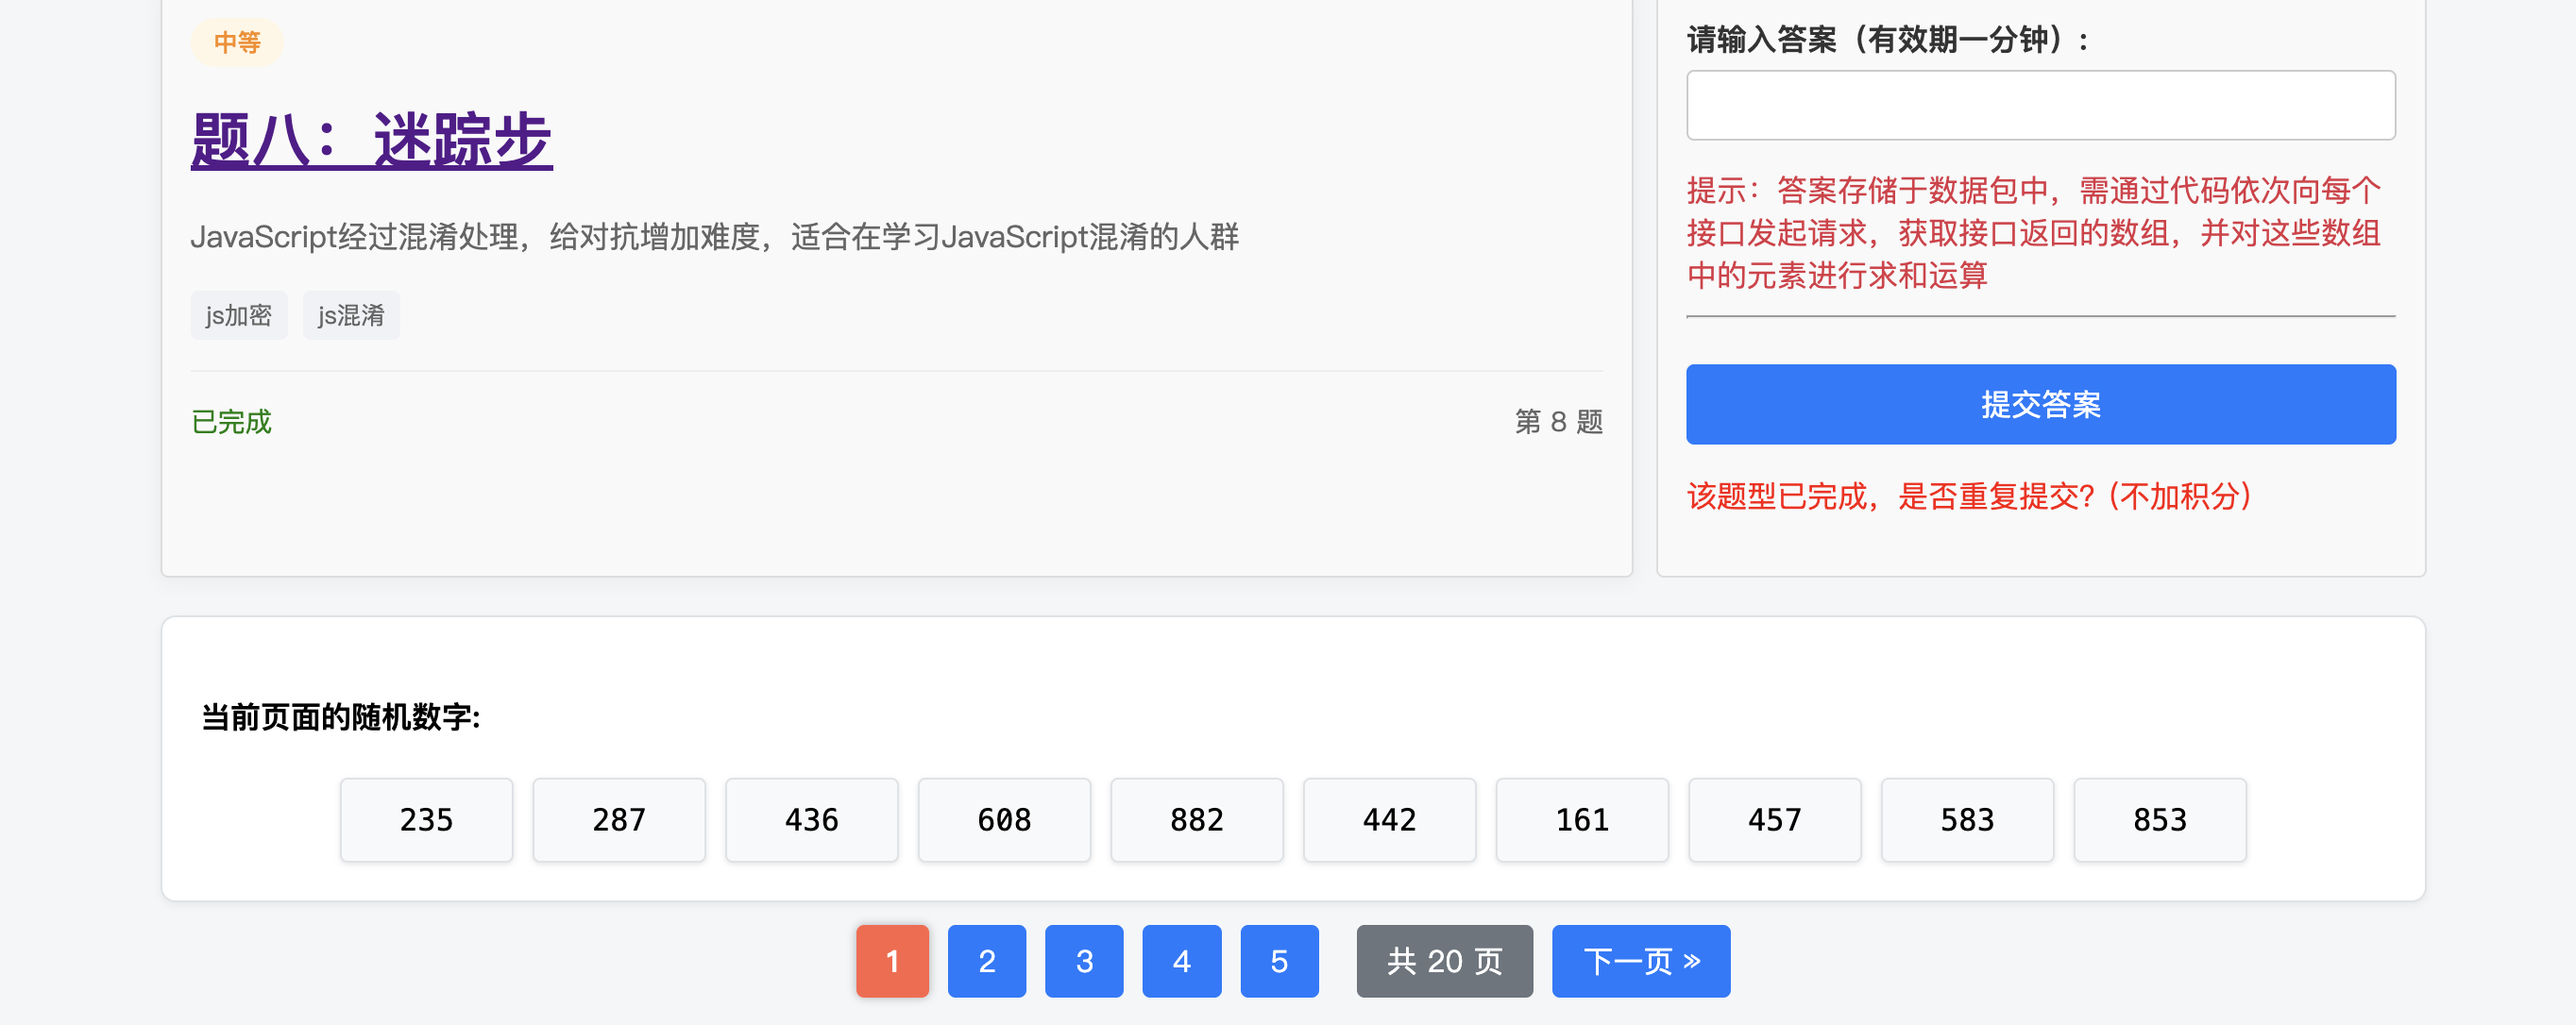The image size is (2576, 1025).
Task: Select current page 1 button
Action: [x=892, y=961]
